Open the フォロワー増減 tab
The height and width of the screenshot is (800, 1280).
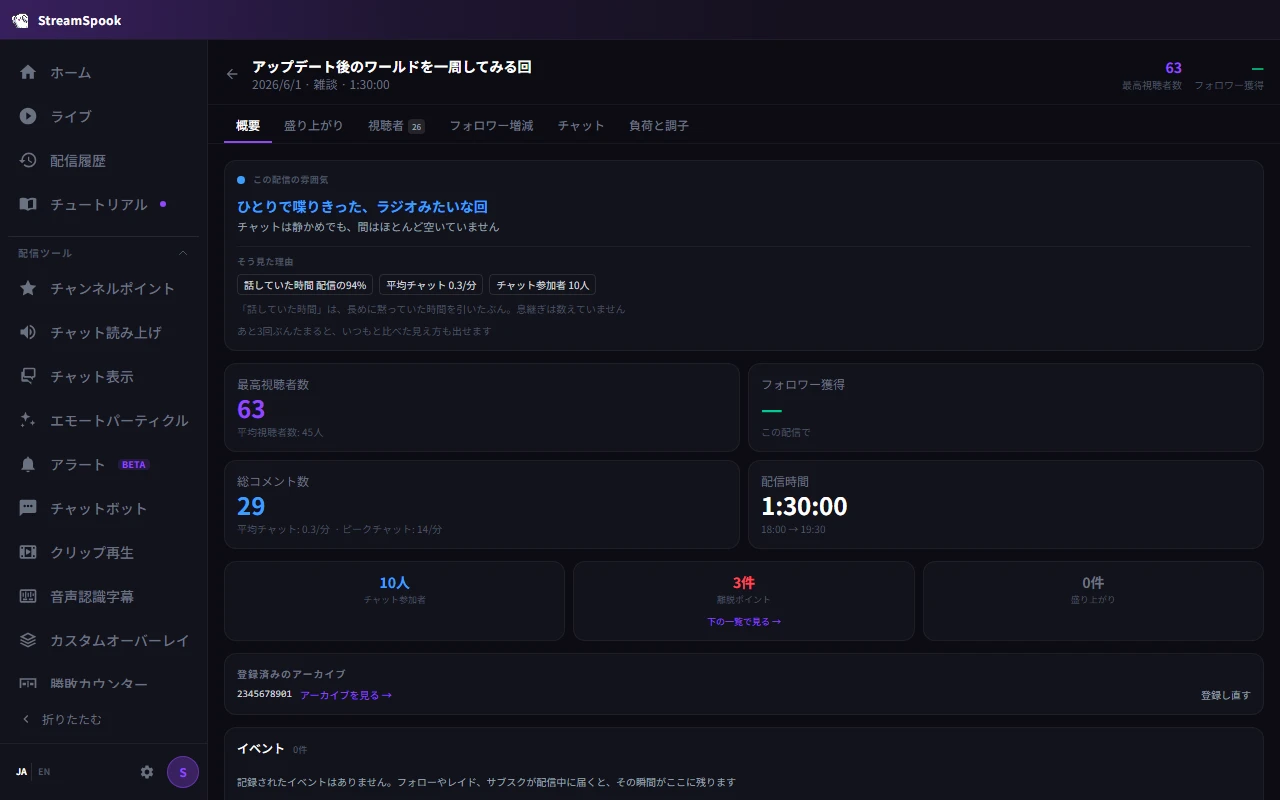[x=491, y=126]
